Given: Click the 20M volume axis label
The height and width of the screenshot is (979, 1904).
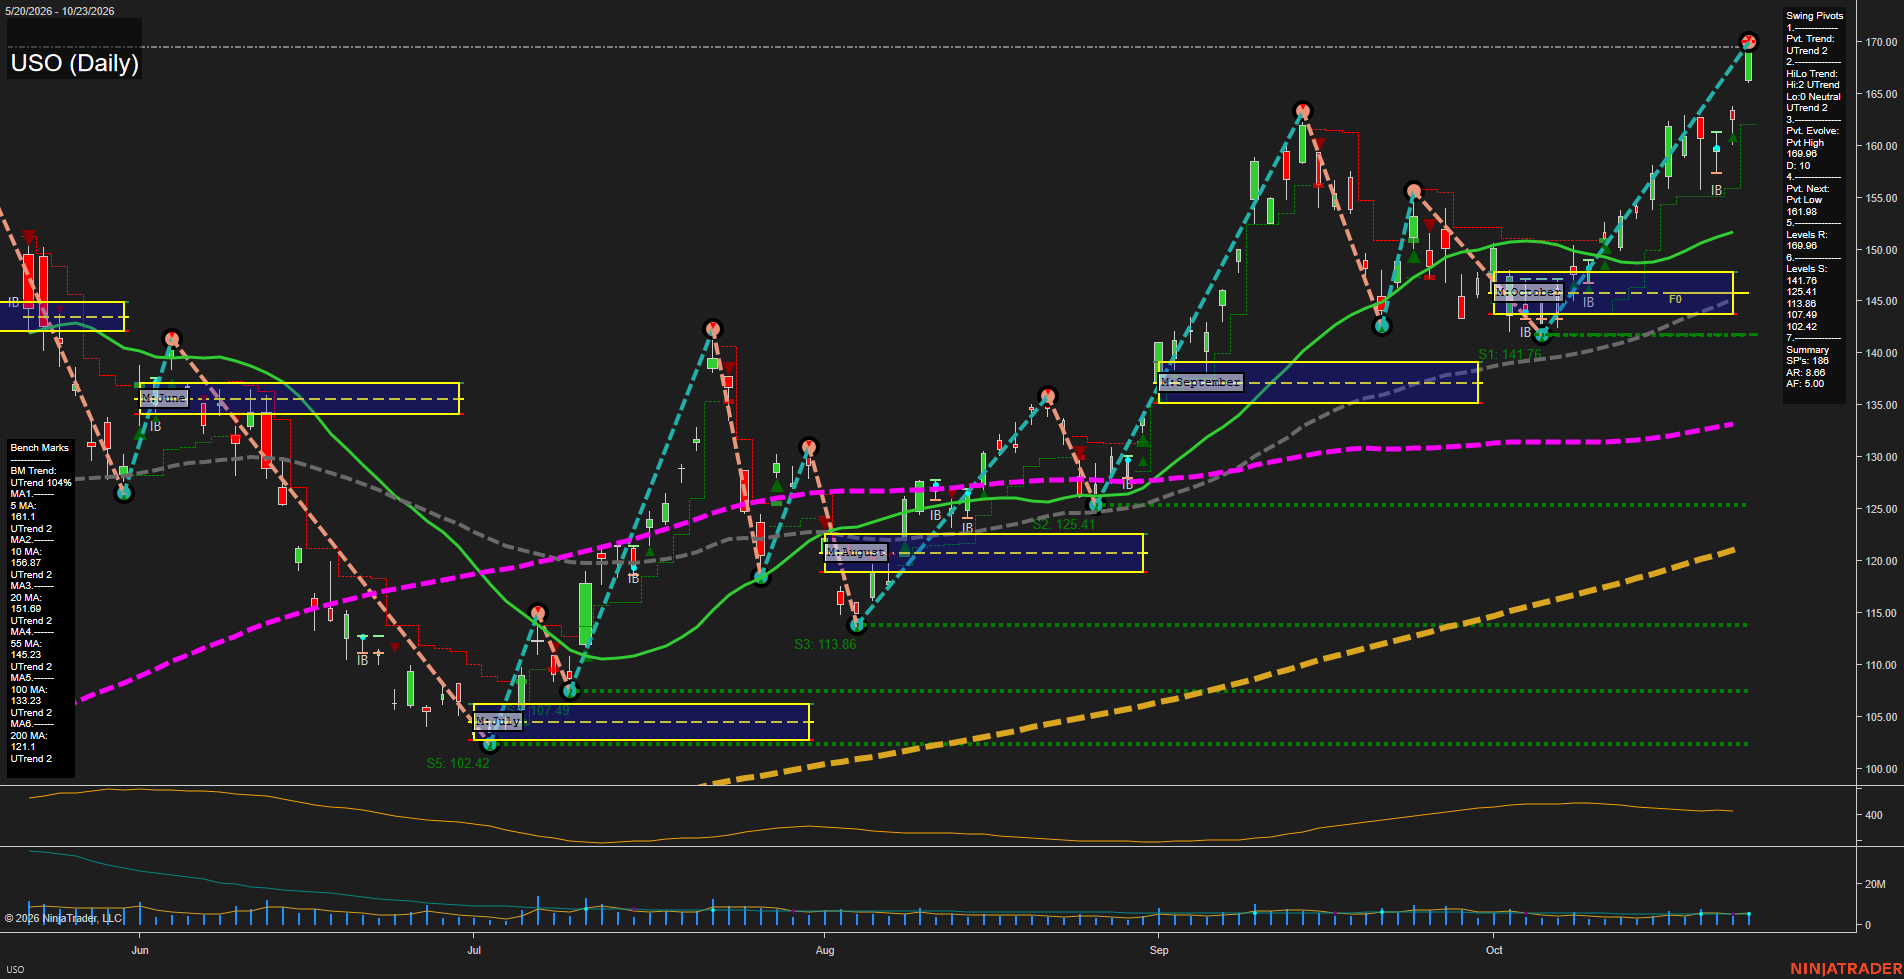Looking at the screenshot, I should (1875, 884).
